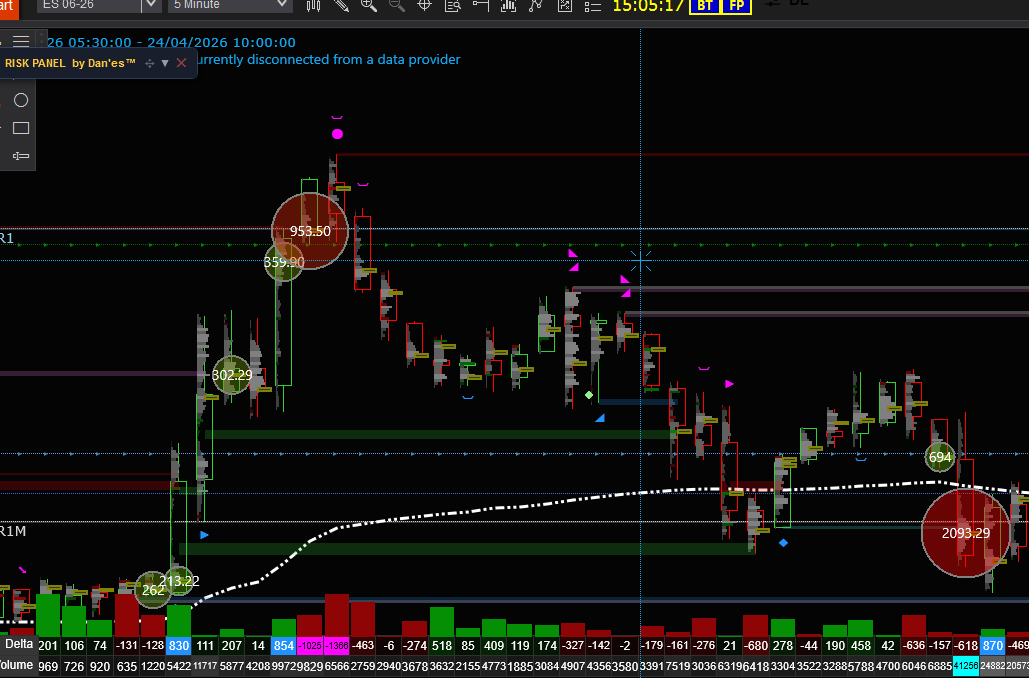Select the ruler tool in left toolbar
This screenshot has height=678, width=1029.
(x=21, y=156)
